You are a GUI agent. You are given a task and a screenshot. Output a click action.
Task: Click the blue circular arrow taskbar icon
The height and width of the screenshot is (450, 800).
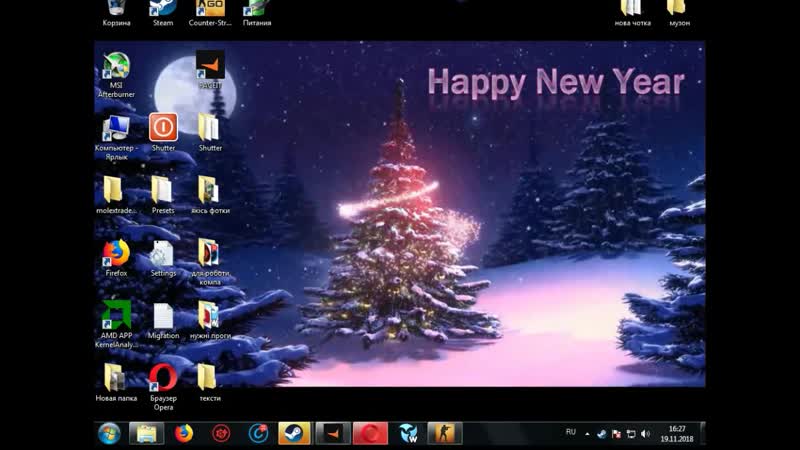pyautogui.click(x=258, y=434)
